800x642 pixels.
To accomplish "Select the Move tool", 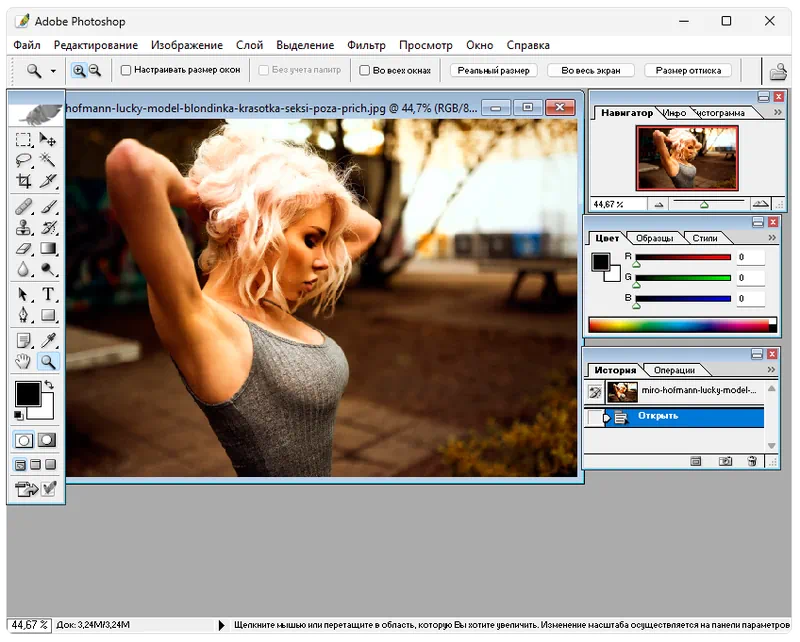I will point(48,139).
